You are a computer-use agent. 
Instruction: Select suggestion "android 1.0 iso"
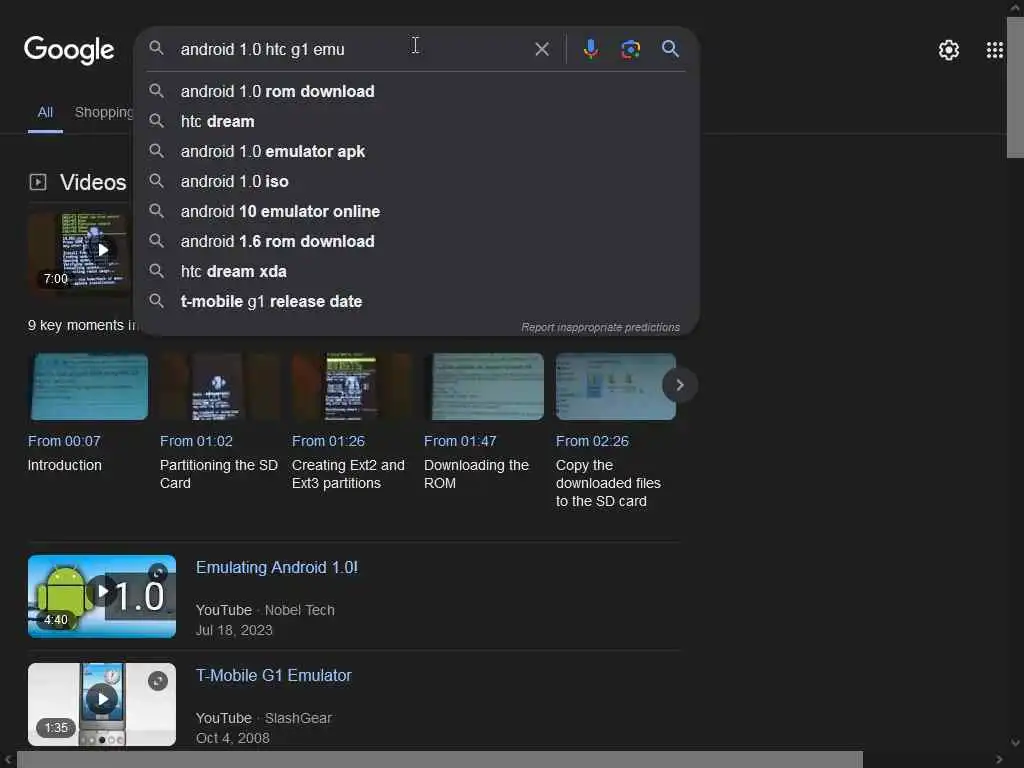[x=416, y=182]
